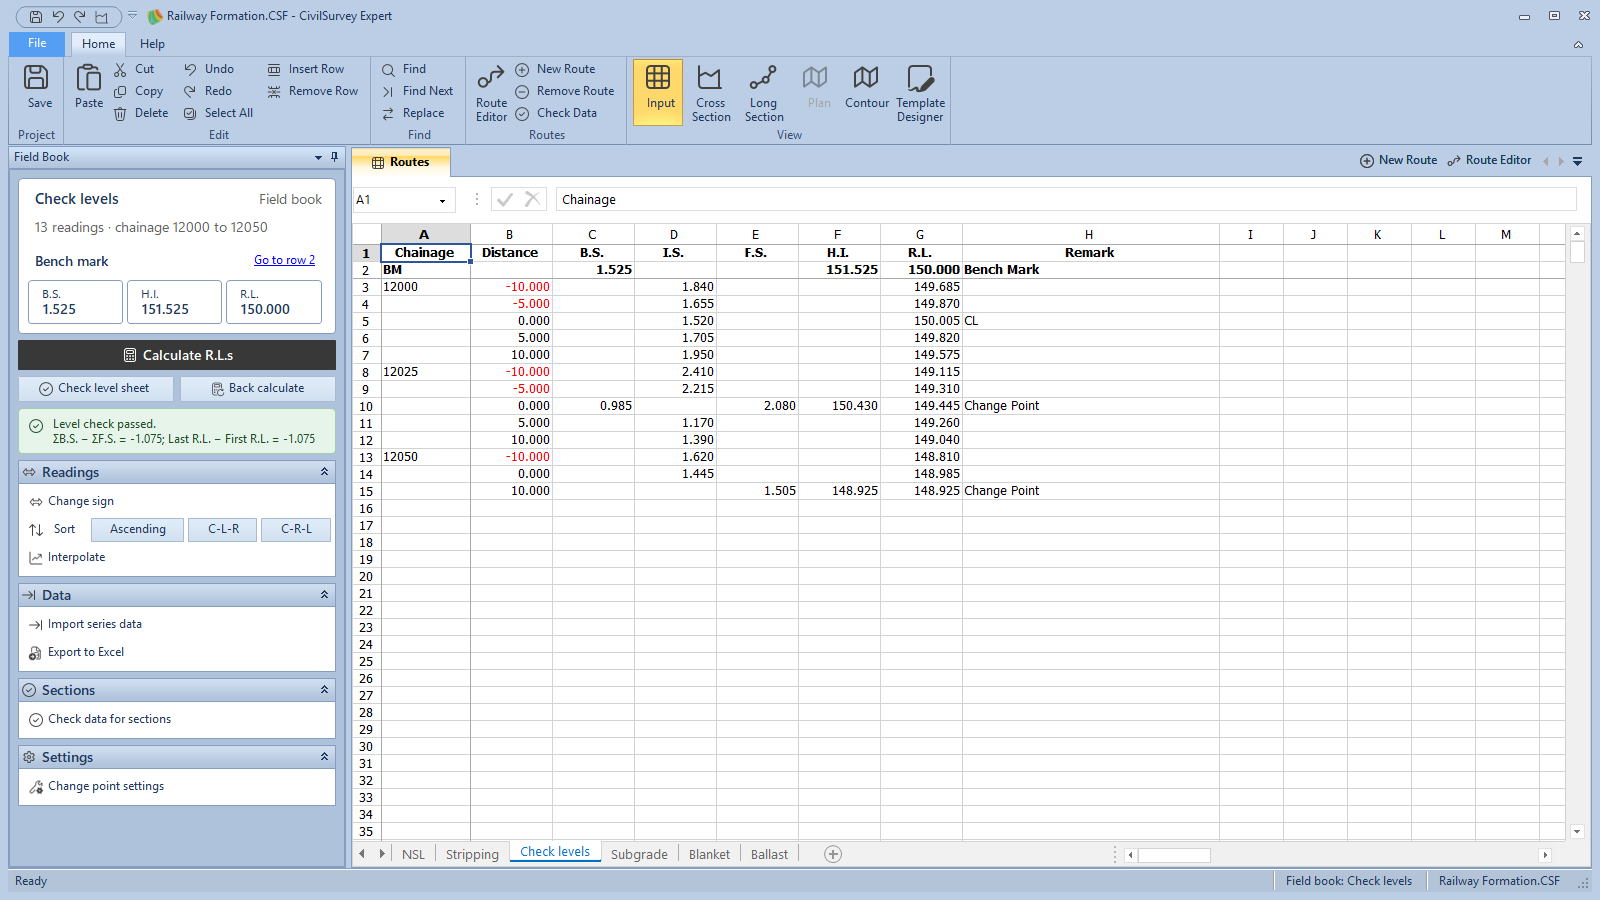
Task: Add a new sheet with plus icon
Action: (833, 854)
